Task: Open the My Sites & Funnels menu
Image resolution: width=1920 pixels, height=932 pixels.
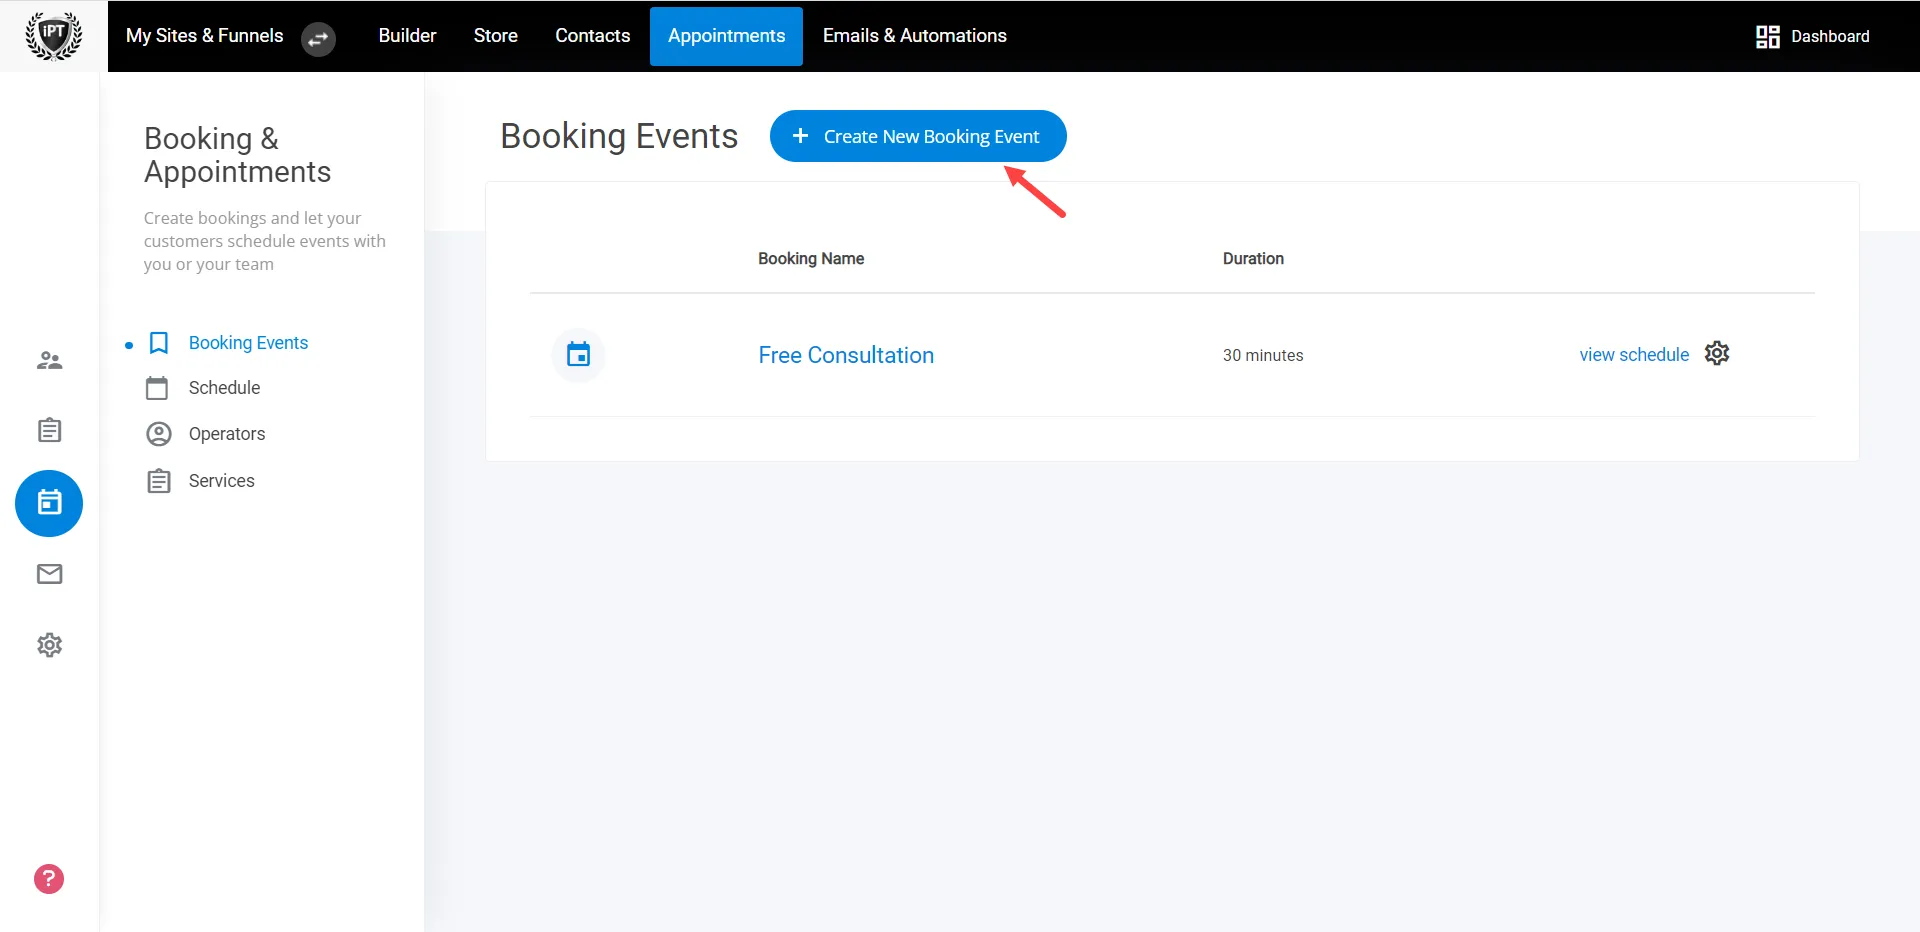Action: [205, 36]
